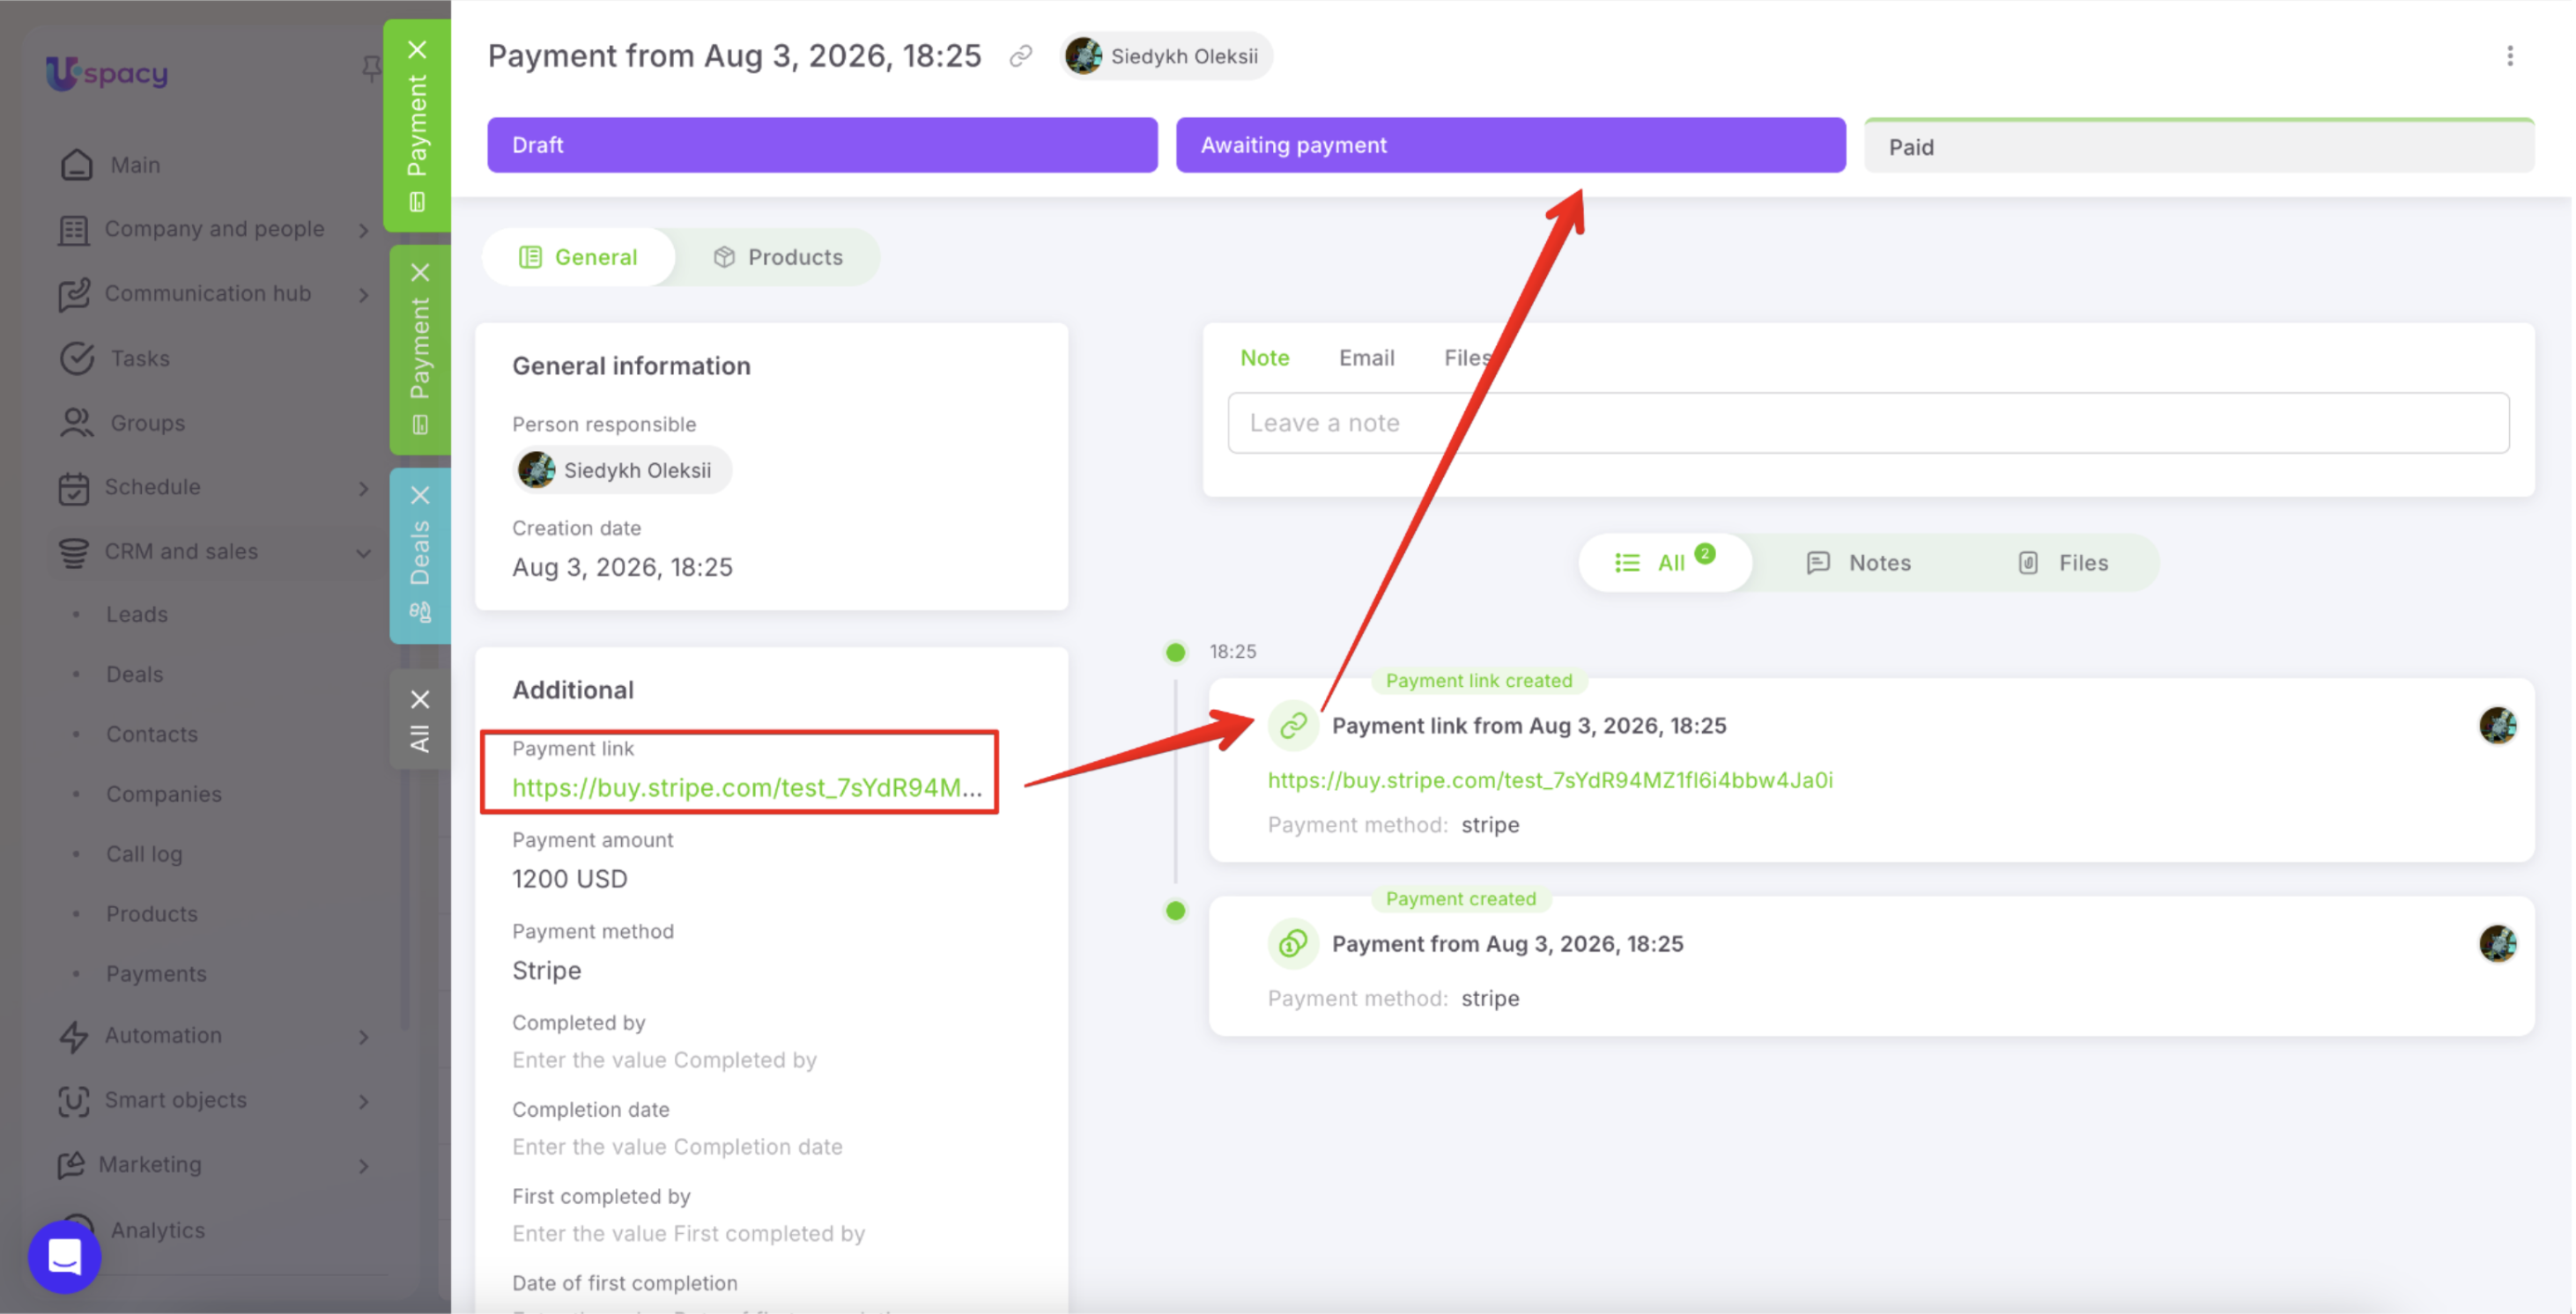Click the Automation lightning icon

tap(74, 1036)
